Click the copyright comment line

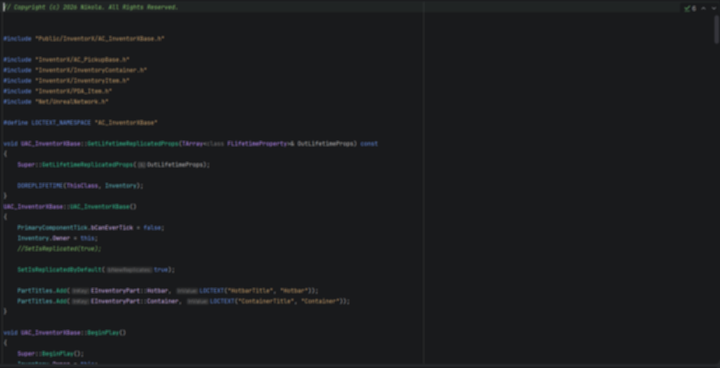pyautogui.click(x=90, y=7)
